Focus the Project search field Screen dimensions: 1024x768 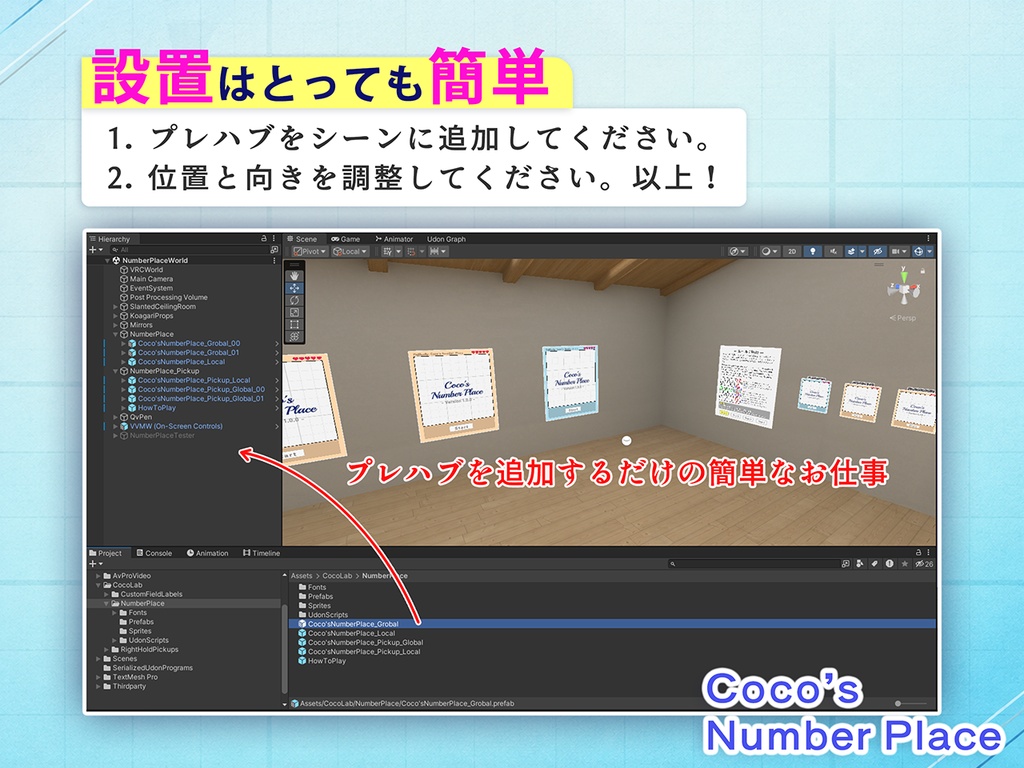(753, 564)
